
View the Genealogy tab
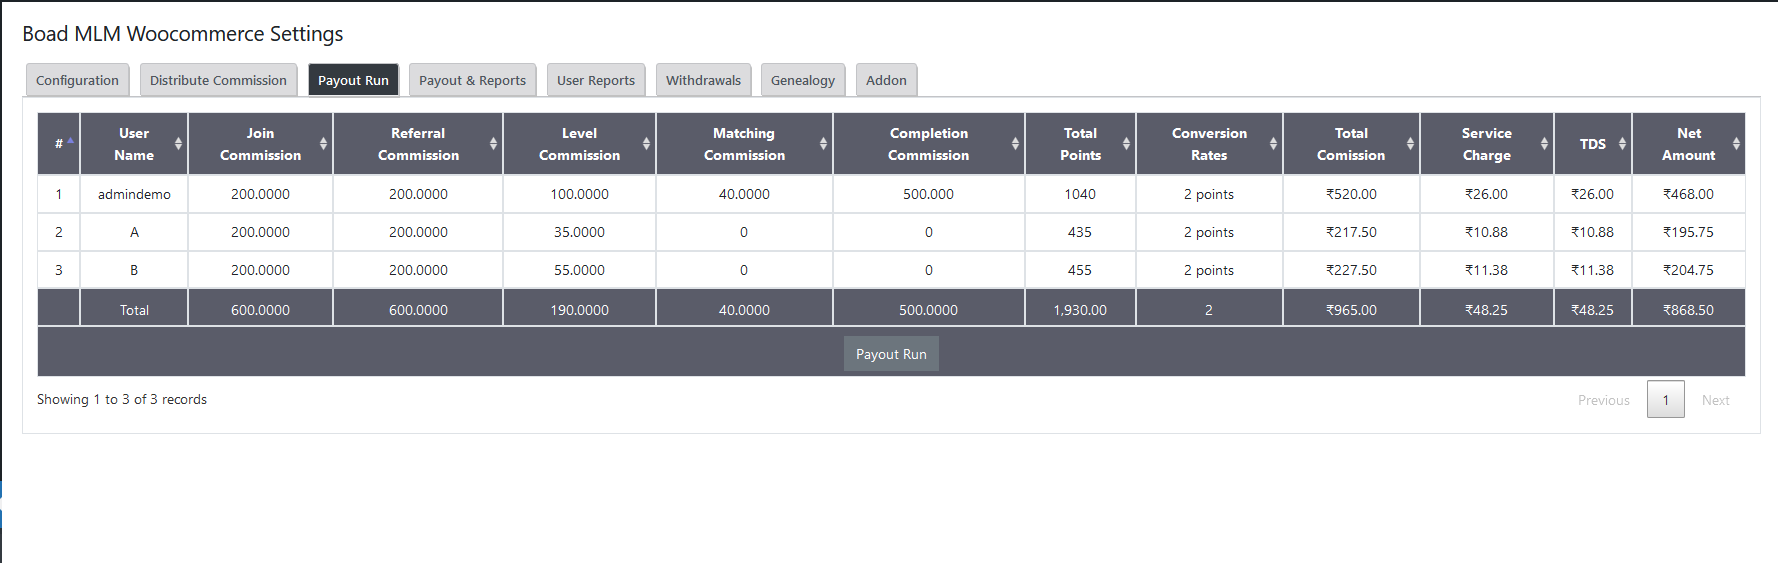803,80
